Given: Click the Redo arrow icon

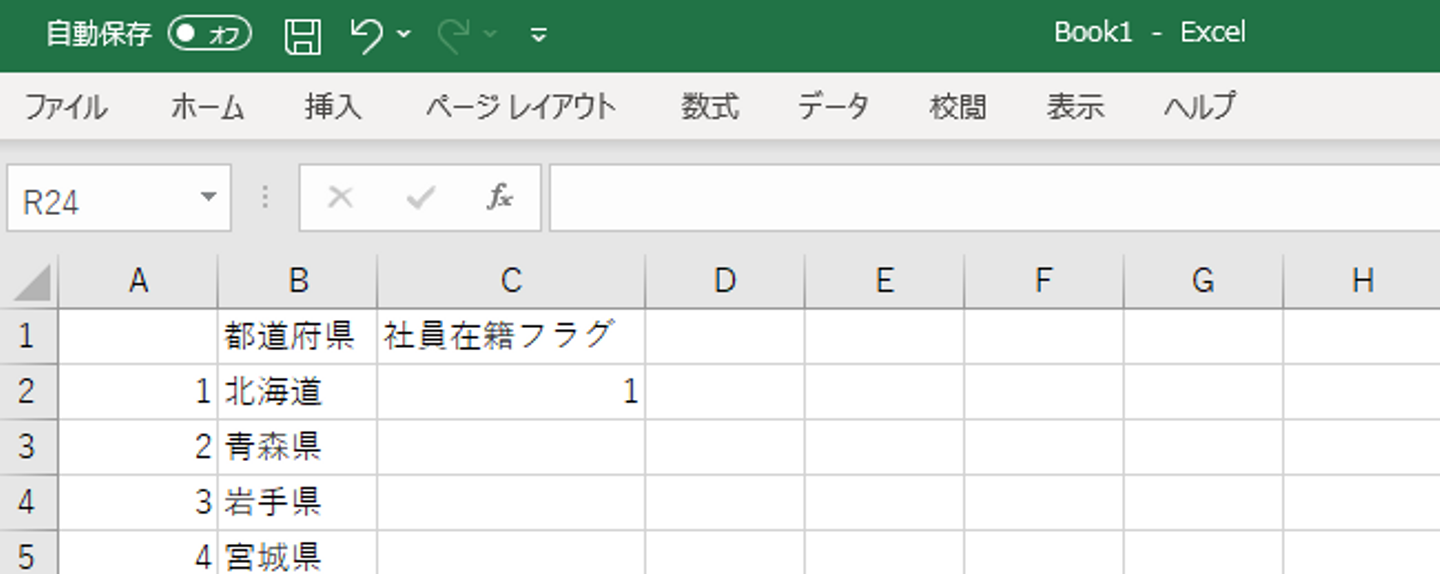Looking at the screenshot, I should pos(454,36).
